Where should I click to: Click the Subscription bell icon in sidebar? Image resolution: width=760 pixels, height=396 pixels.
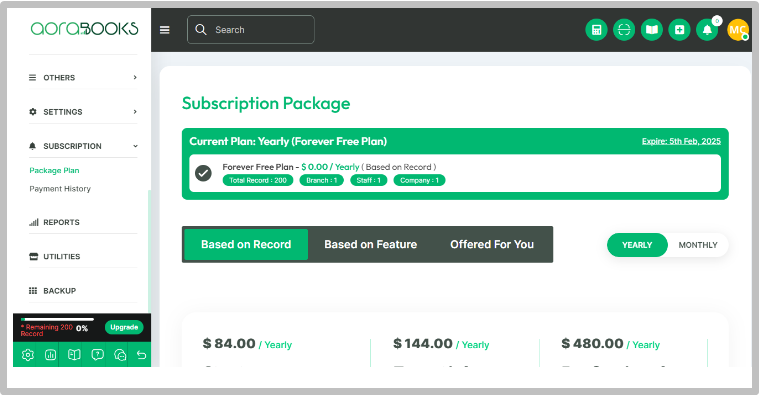pyautogui.click(x=32, y=146)
